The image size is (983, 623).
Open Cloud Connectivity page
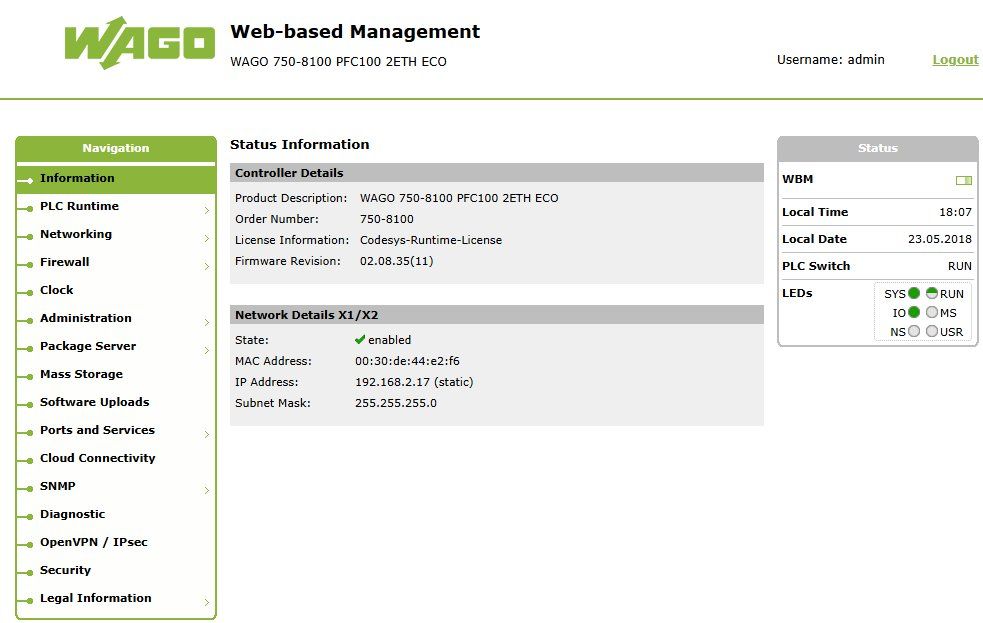(x=116, y=458)
